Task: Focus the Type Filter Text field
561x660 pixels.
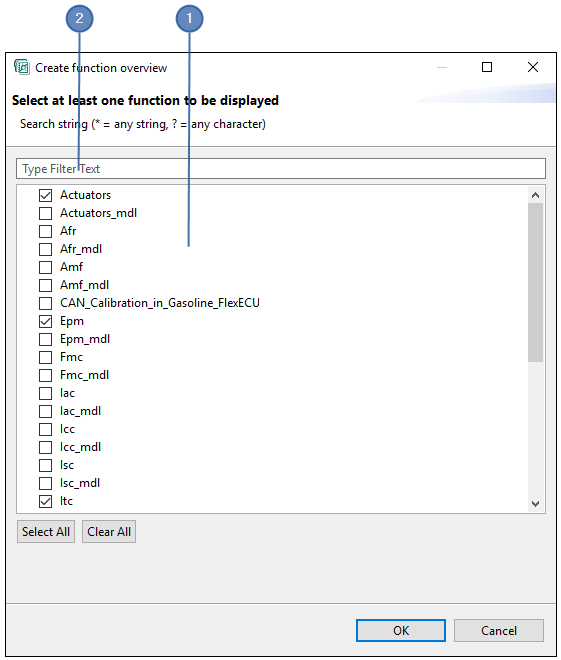Action: 281,169
